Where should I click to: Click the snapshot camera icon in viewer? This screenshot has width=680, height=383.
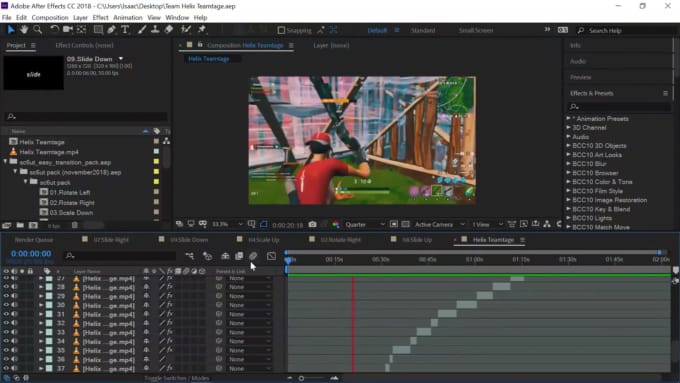pos(312,224)
